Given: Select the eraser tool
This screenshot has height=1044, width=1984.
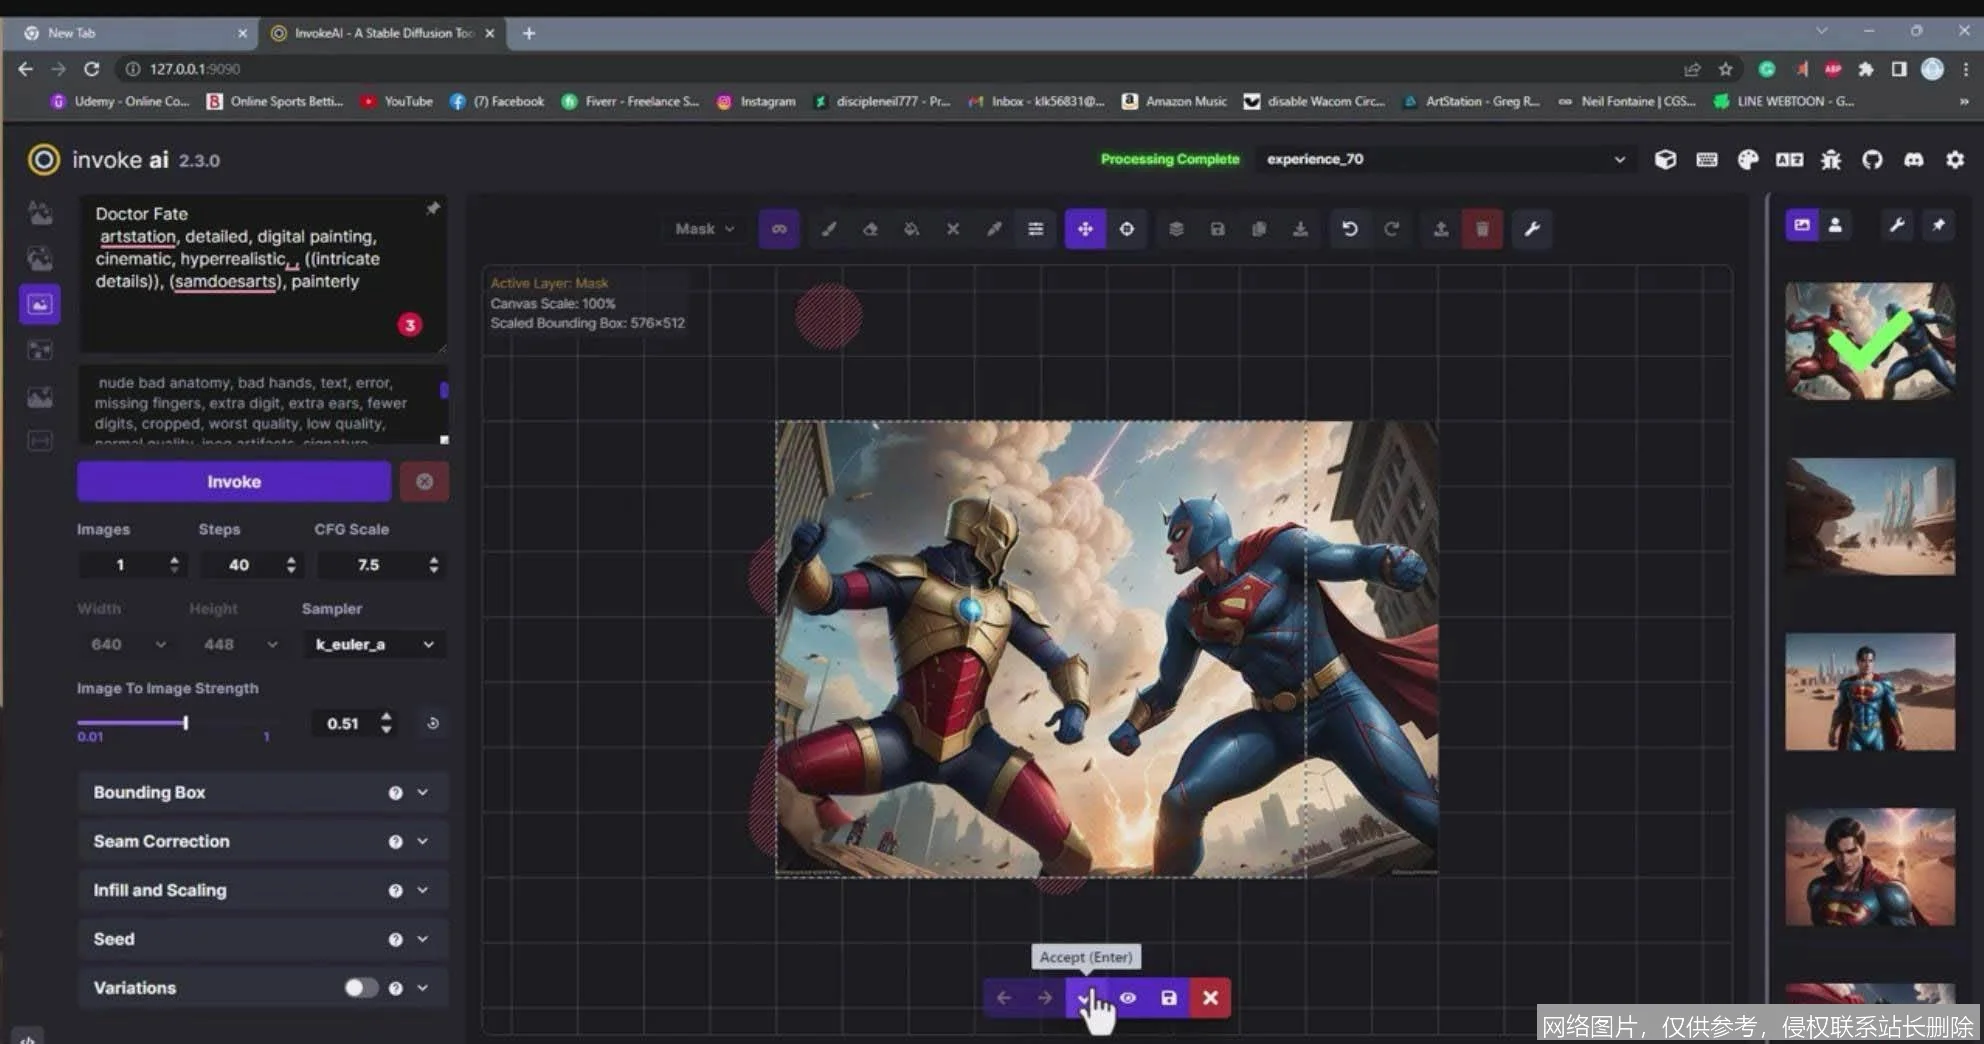Looking at the screenshot, I should coord(870,229).
